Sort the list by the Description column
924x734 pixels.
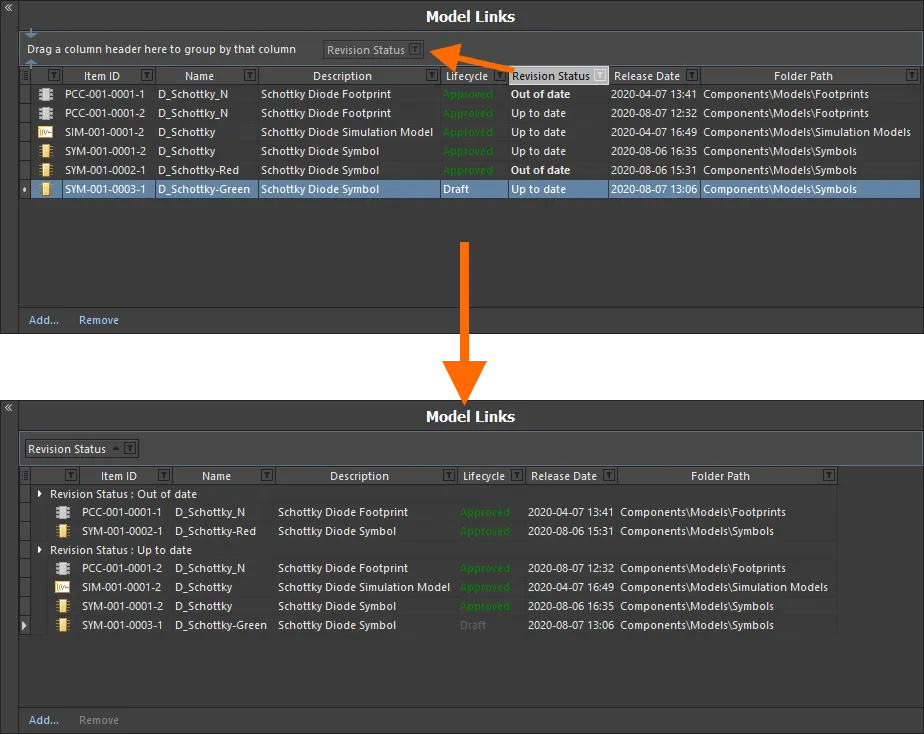(x=344, y=75)
